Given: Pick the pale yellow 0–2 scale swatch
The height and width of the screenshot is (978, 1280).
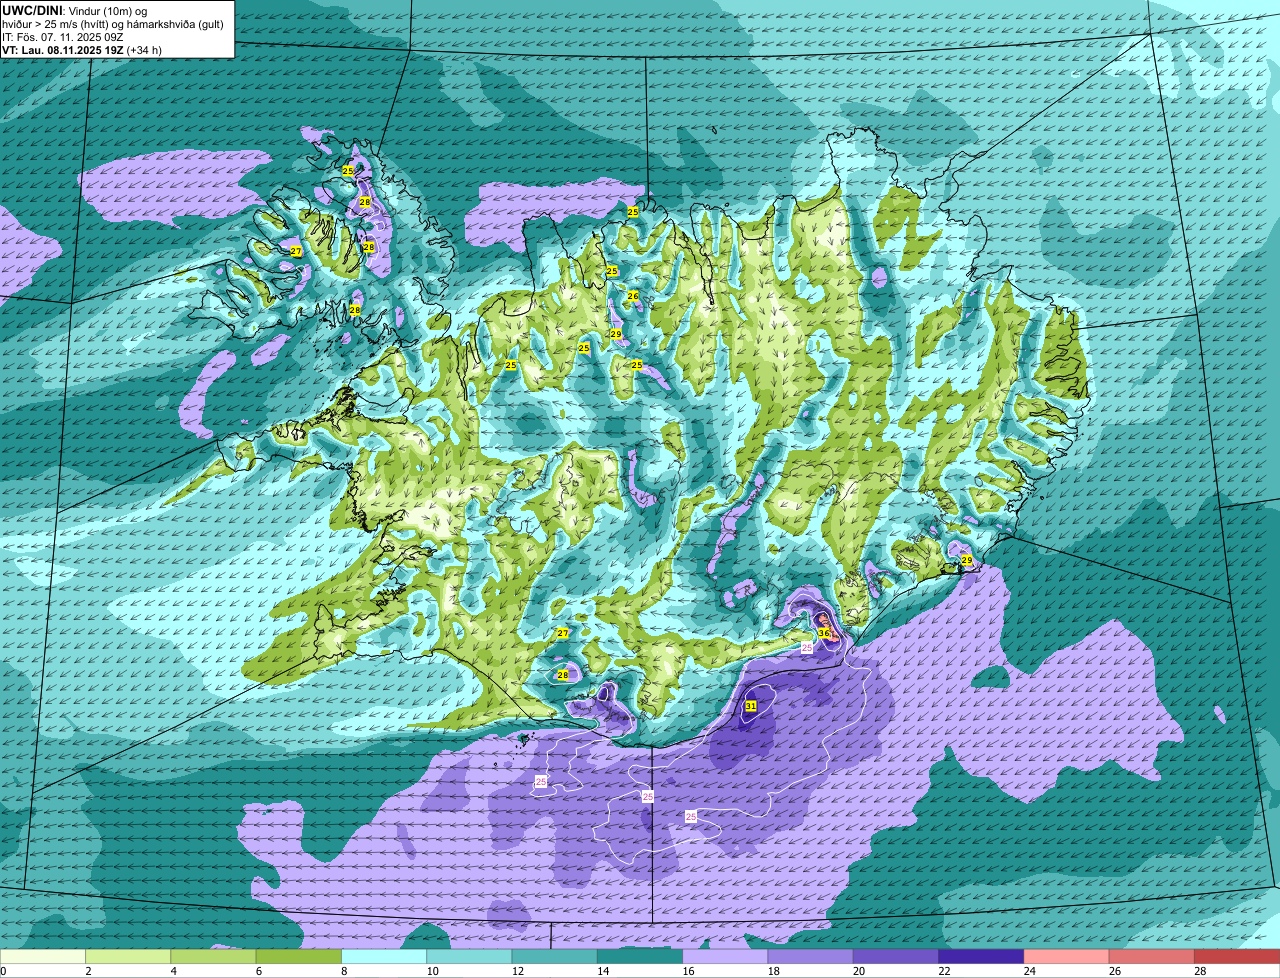Looking at the screenshot, I should [43, 957].
